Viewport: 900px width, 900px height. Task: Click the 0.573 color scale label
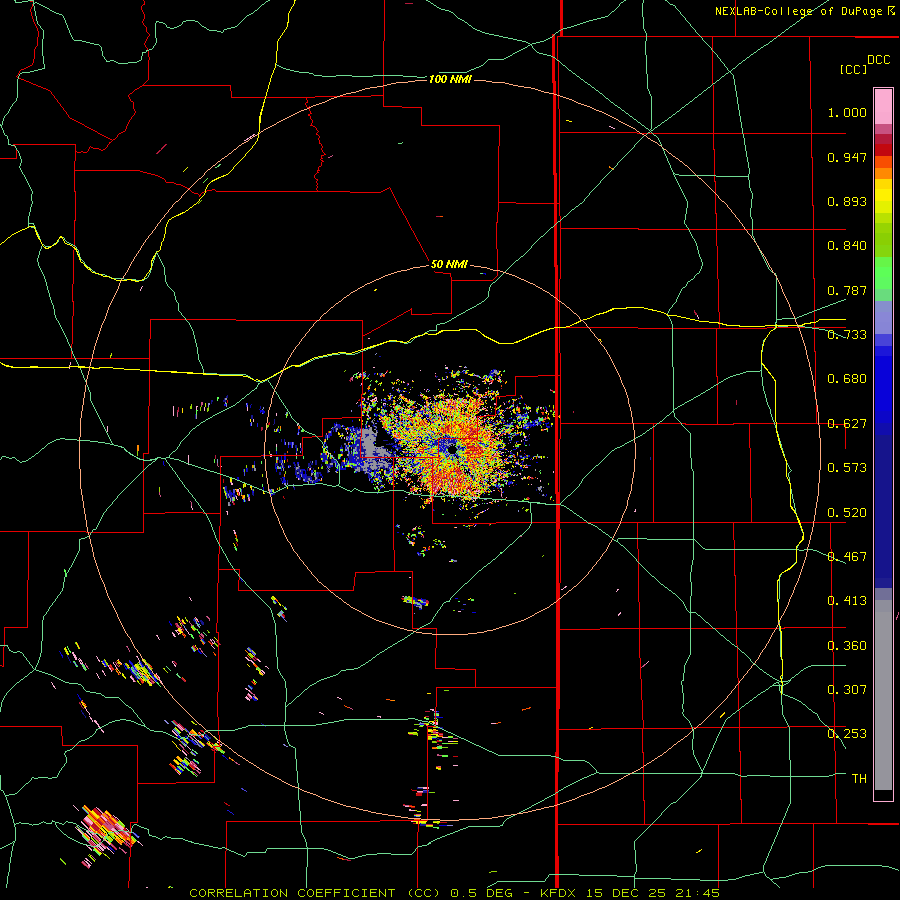click(847, 468)
